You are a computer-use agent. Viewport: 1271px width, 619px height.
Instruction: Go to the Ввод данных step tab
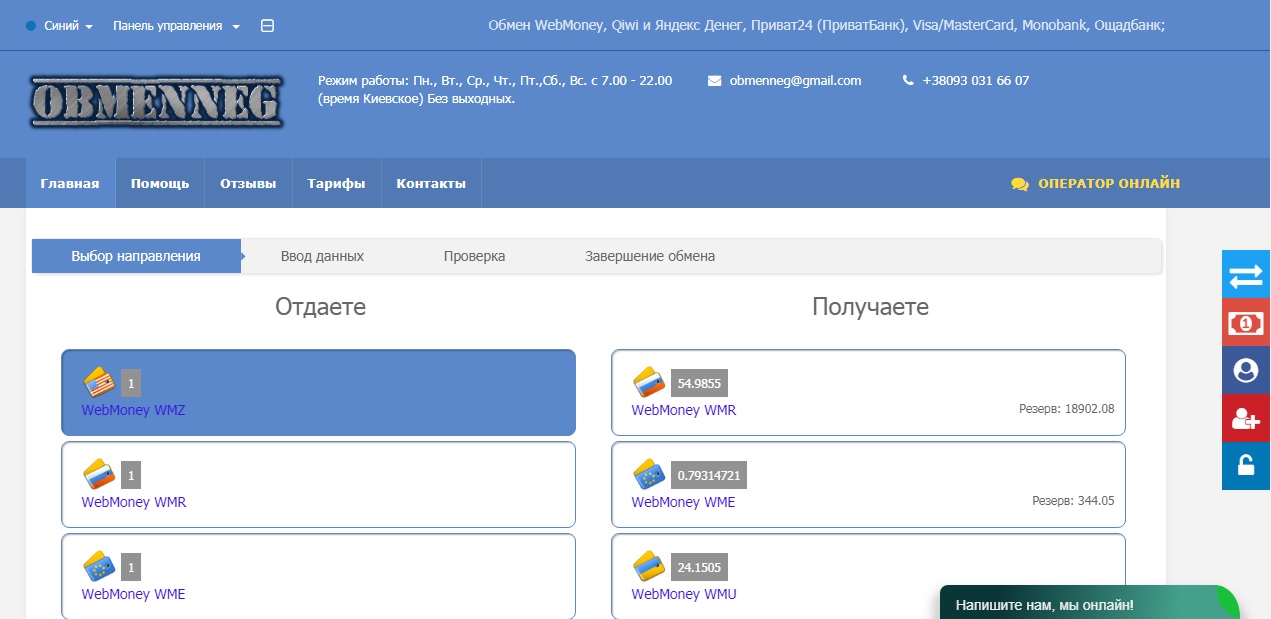coord(322,256)
